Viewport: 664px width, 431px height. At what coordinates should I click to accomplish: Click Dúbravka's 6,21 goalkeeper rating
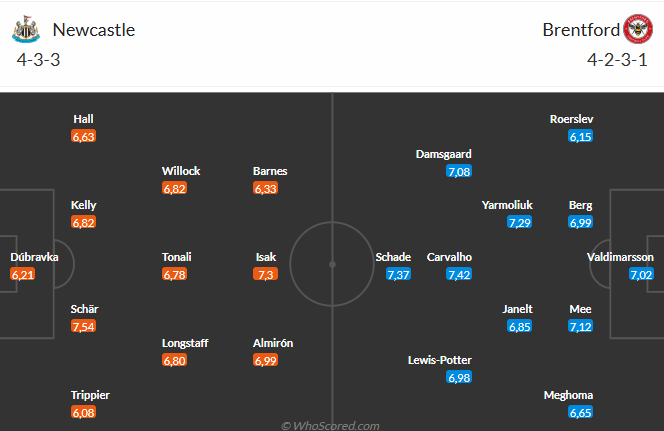[x=23, y=274]
